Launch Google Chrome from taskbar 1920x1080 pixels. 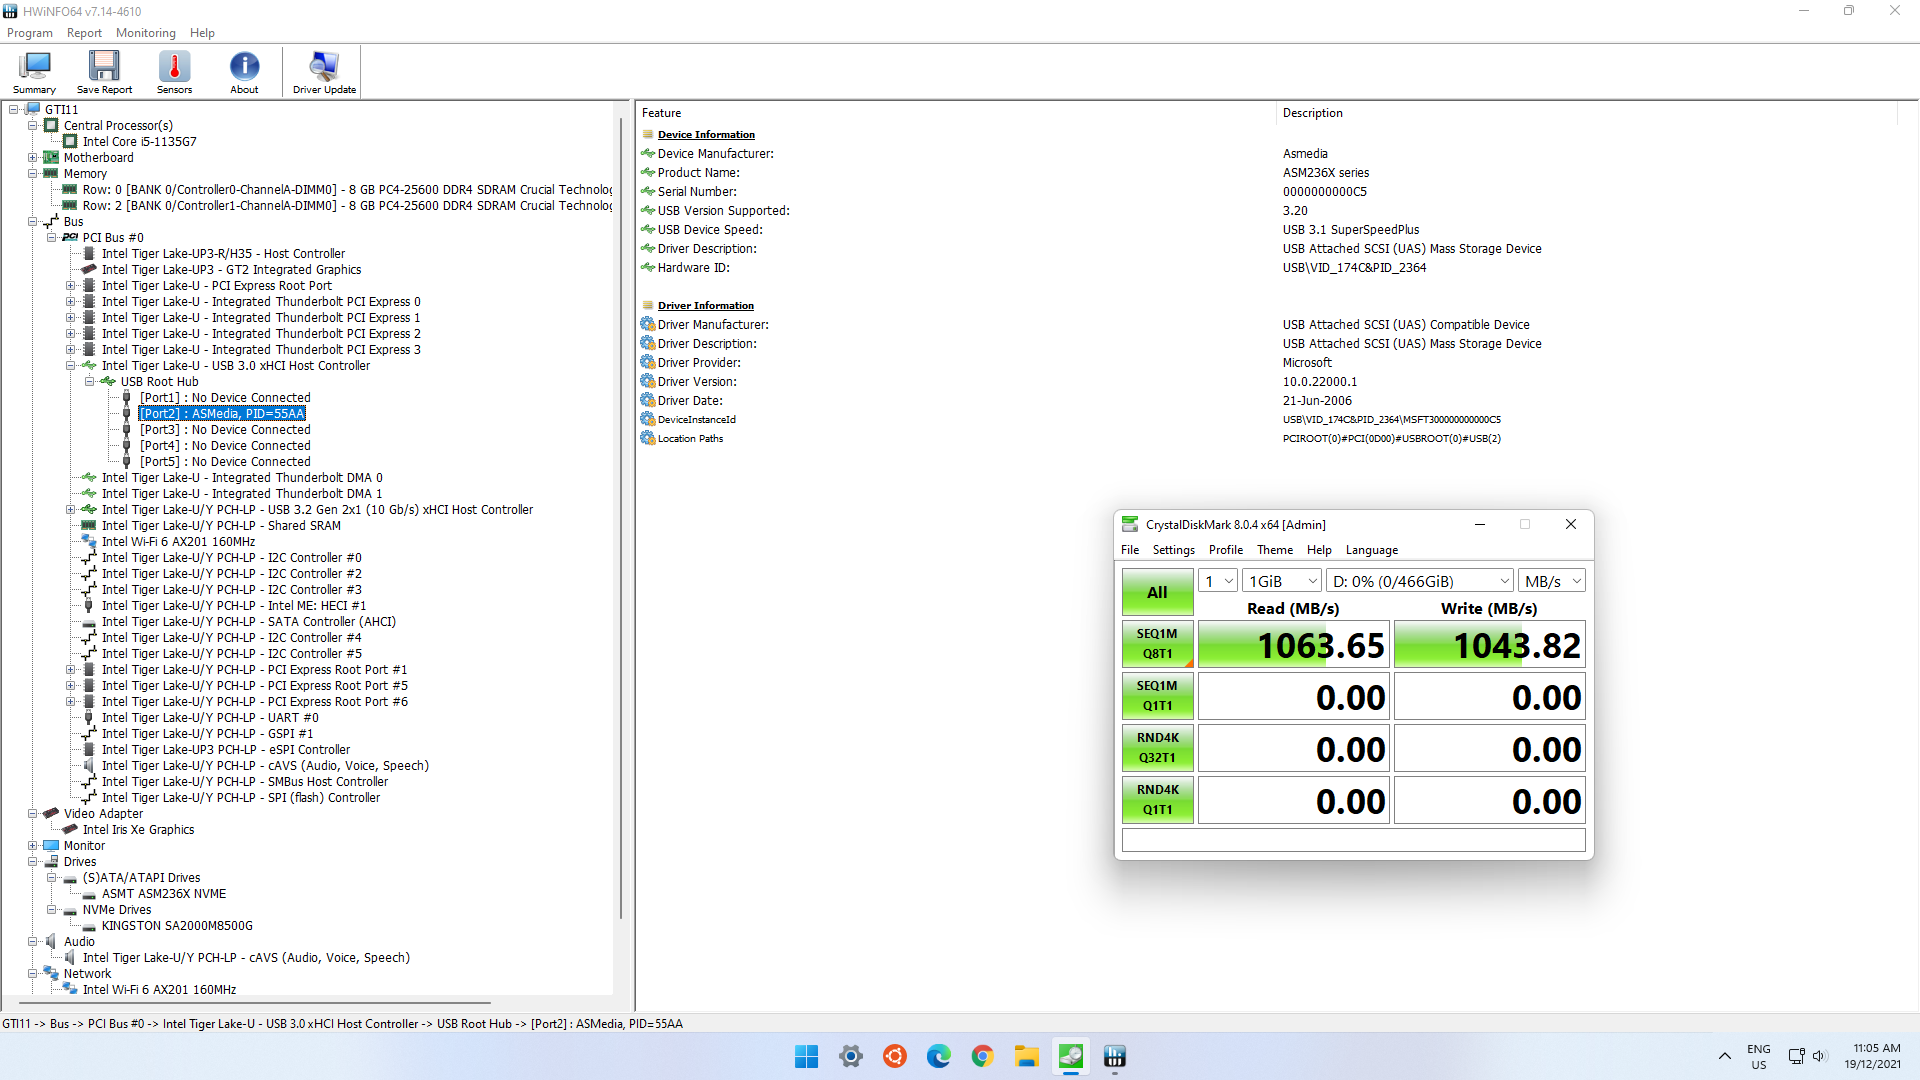(983, 1056)
